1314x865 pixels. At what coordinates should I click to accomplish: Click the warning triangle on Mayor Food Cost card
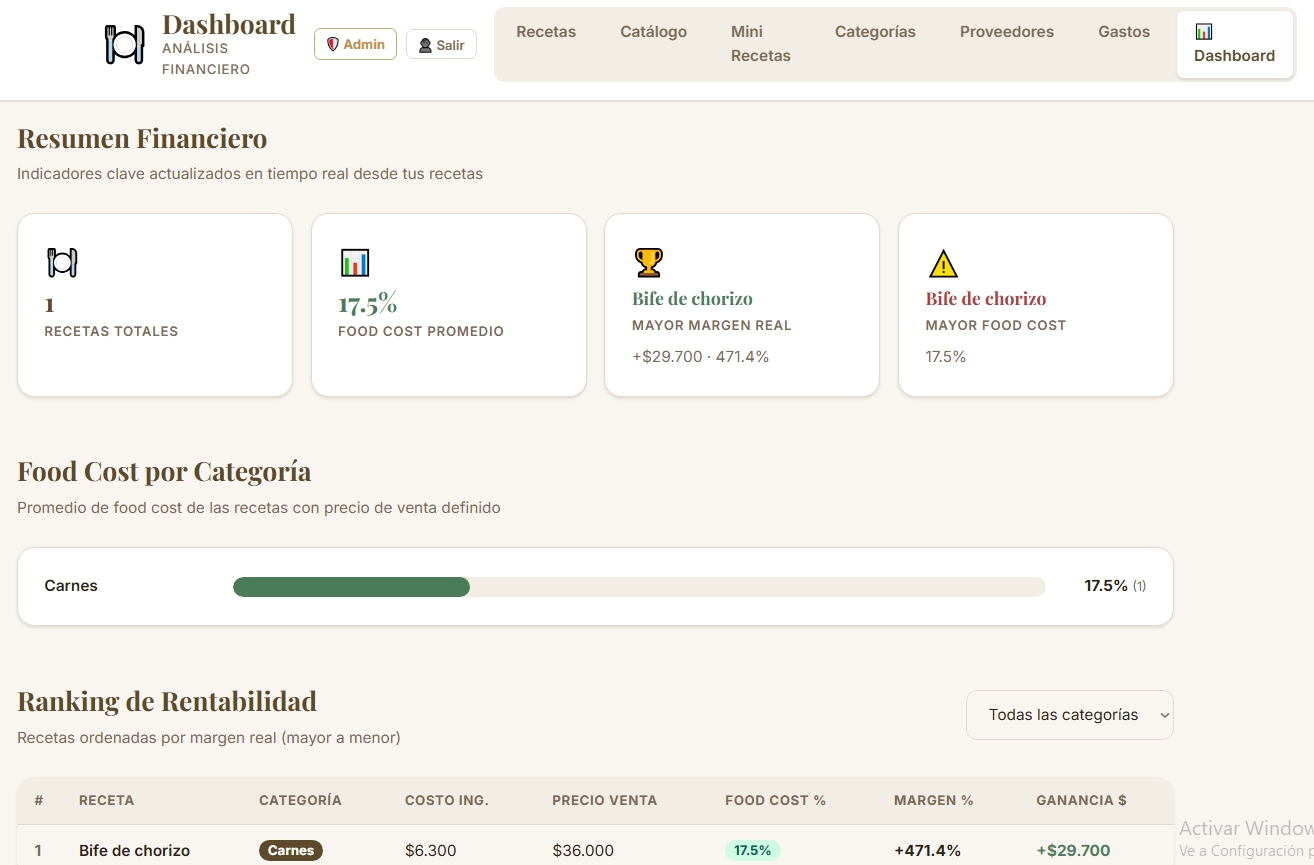point(941,261)
